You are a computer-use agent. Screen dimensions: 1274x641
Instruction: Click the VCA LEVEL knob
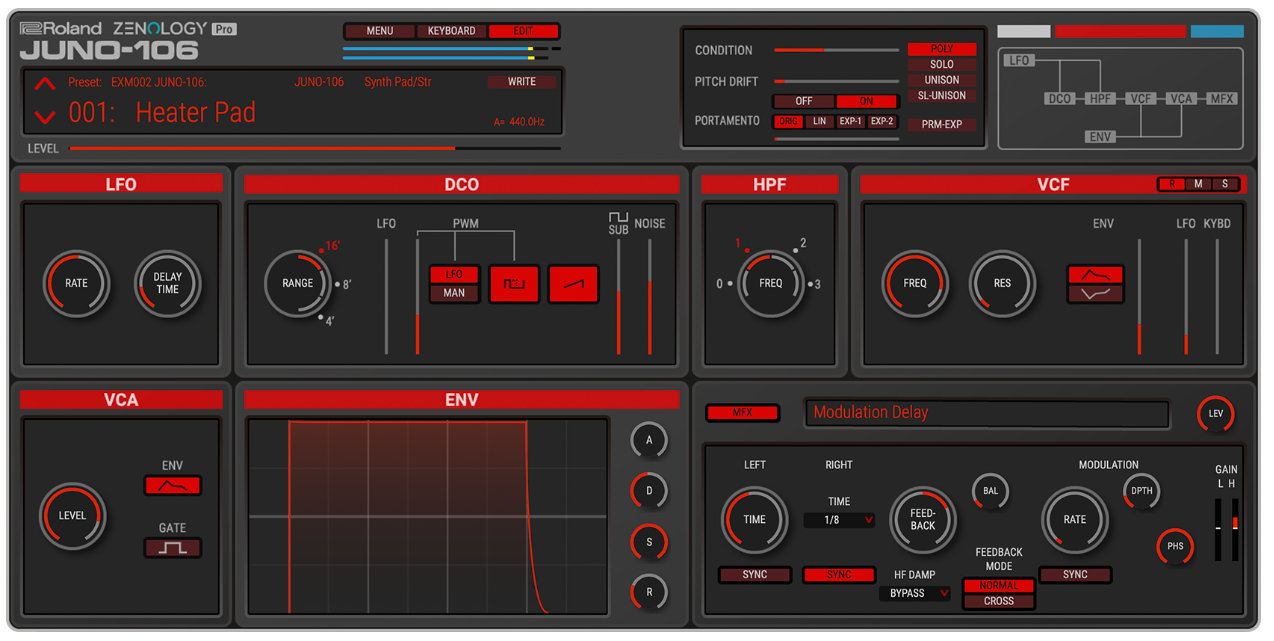[72, 516]
